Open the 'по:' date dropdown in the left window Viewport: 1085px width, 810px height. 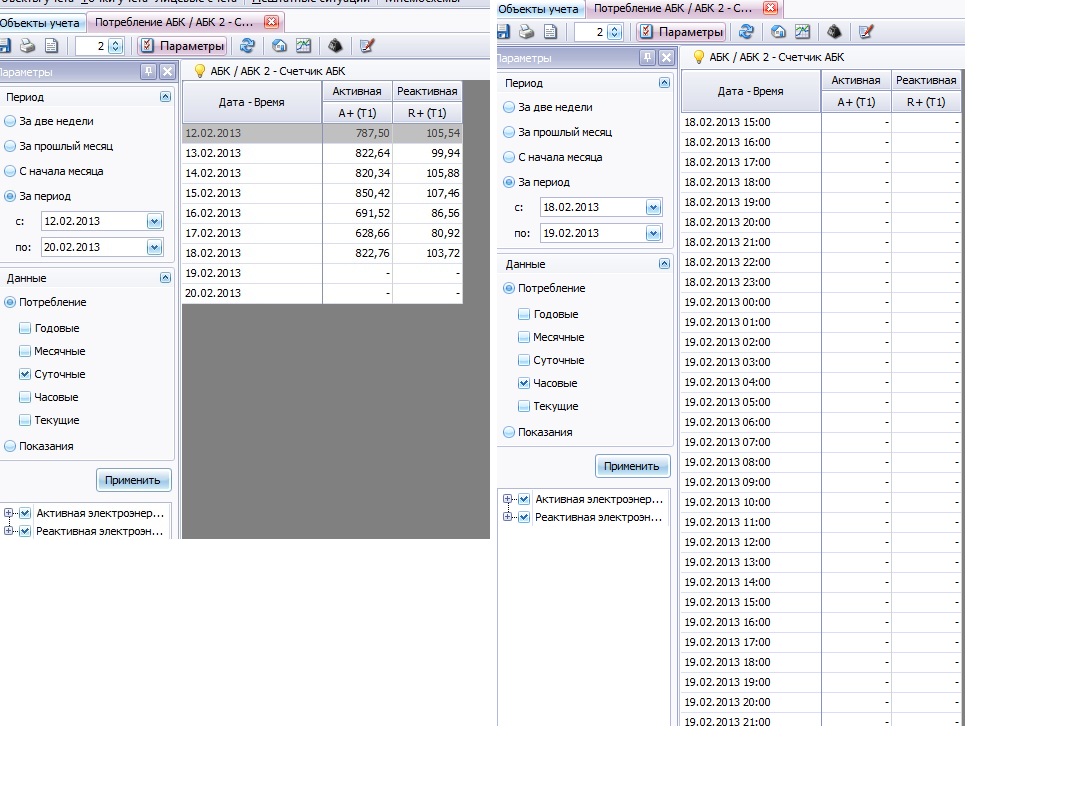pos(154,247)
